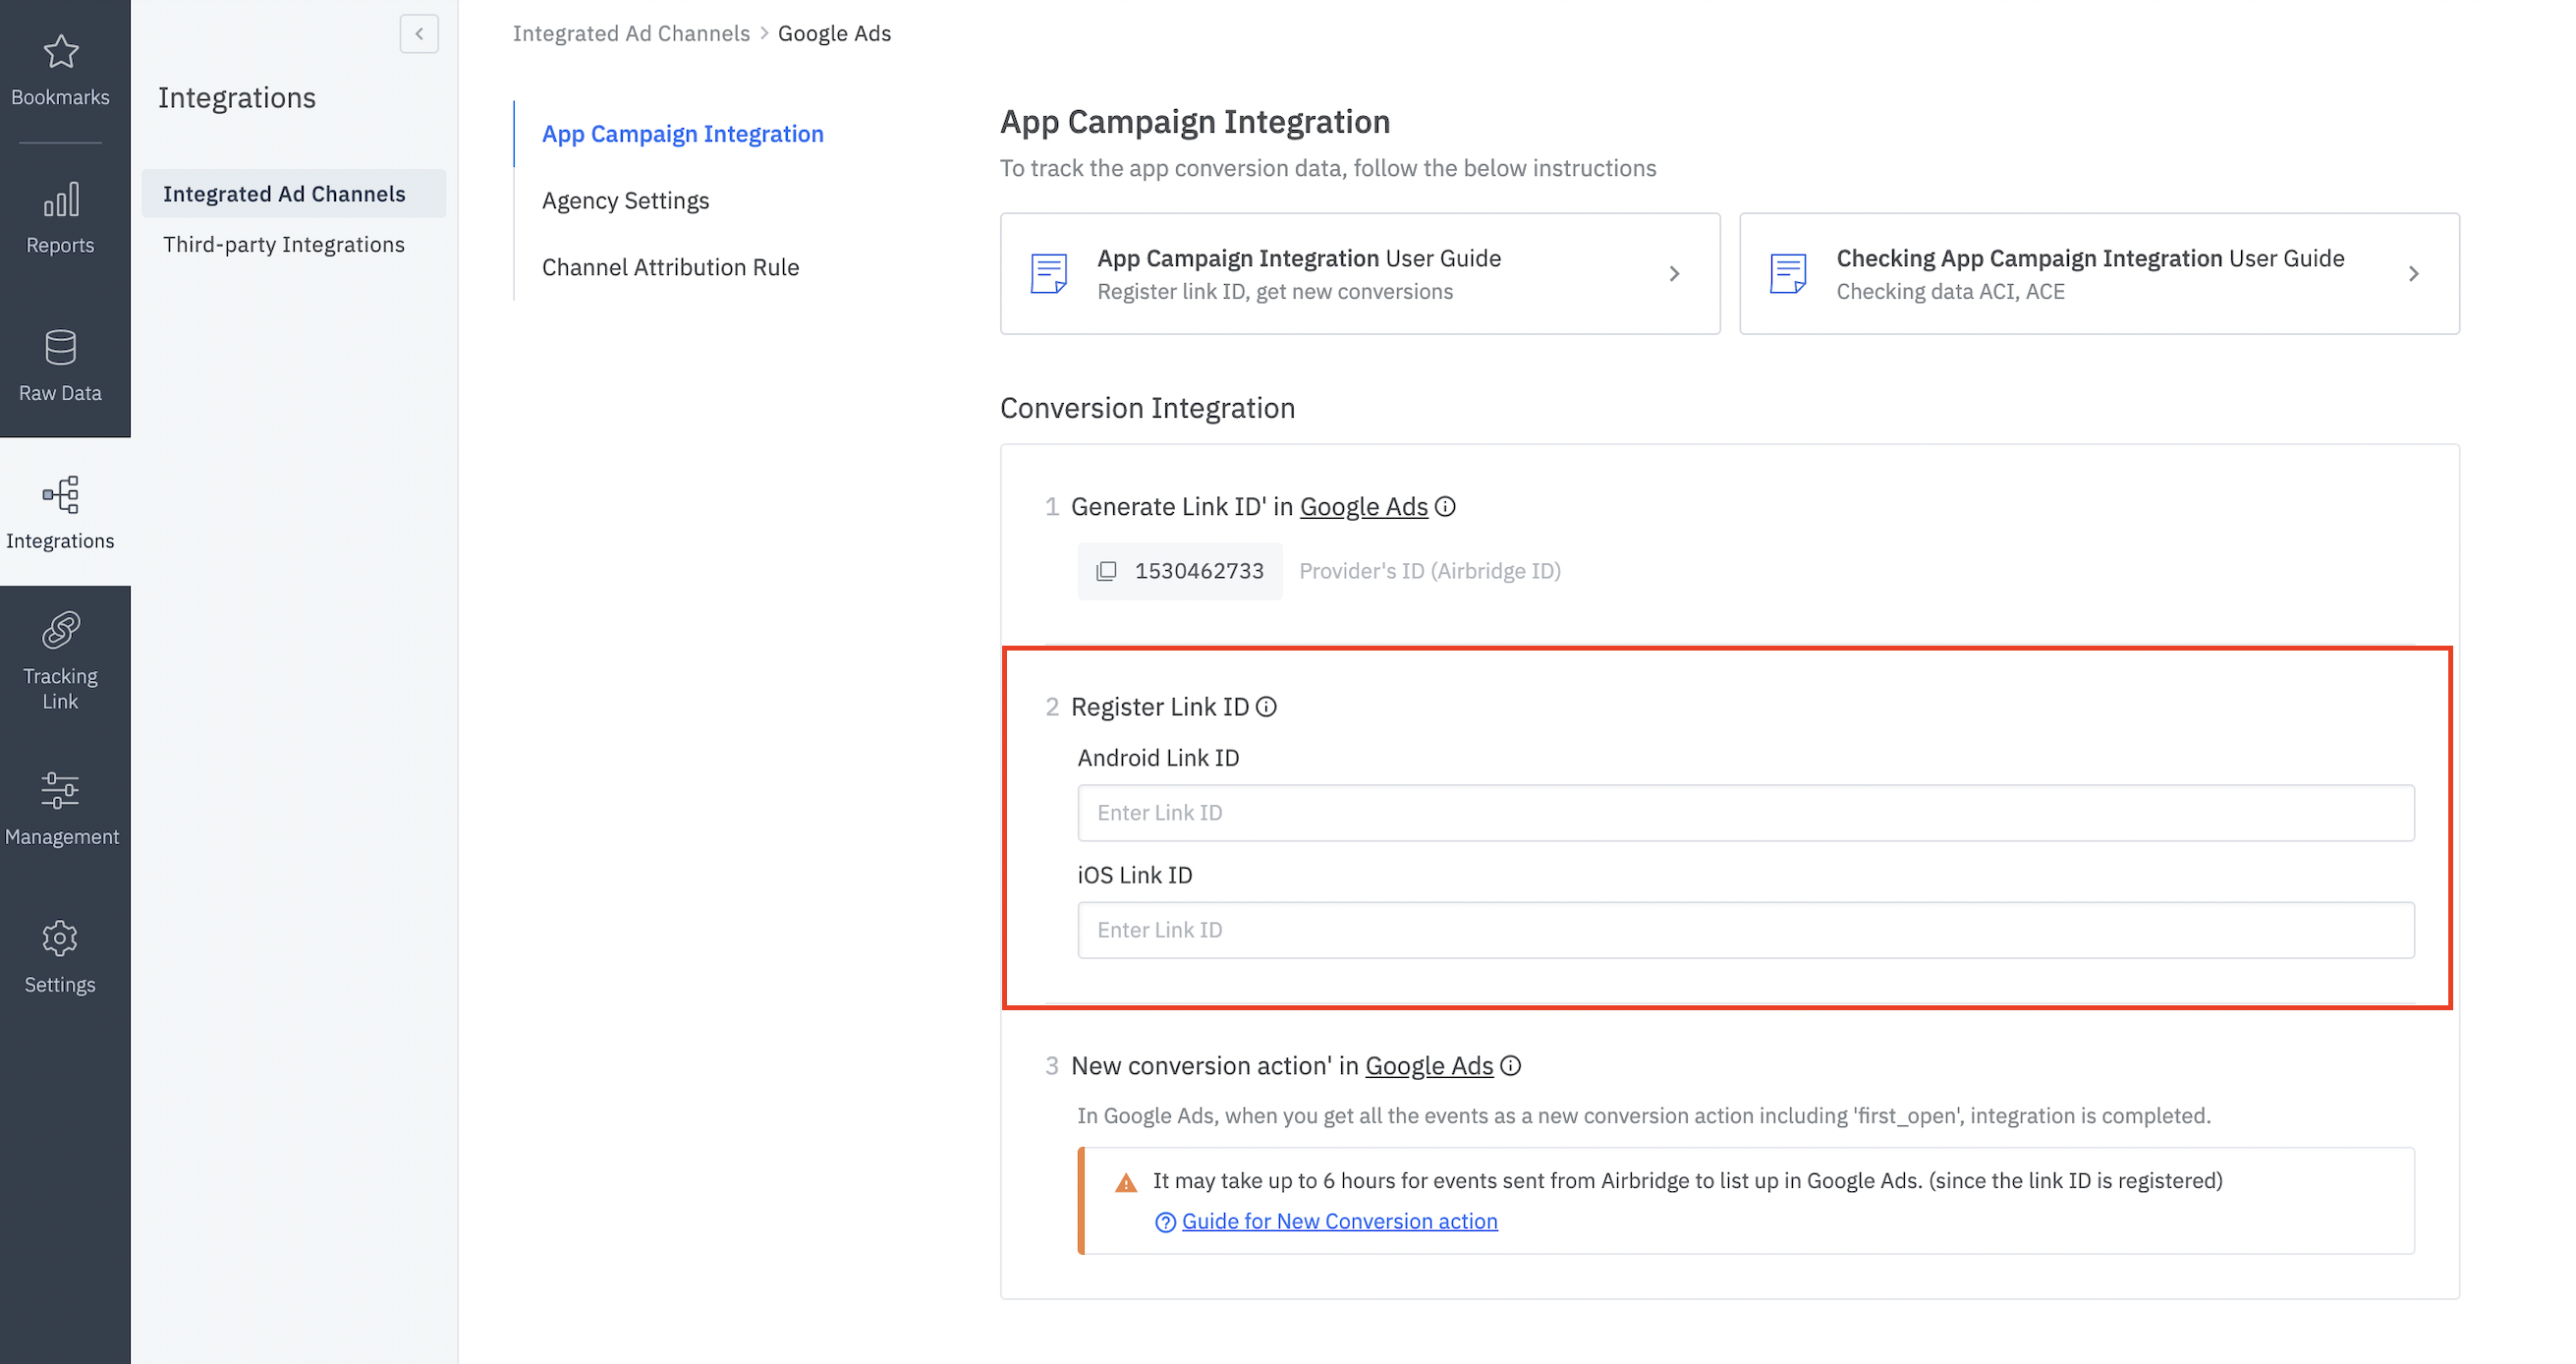Open the Management sidebar icon
This screenshot has width=2576, height=1364.
coord(60,791)
